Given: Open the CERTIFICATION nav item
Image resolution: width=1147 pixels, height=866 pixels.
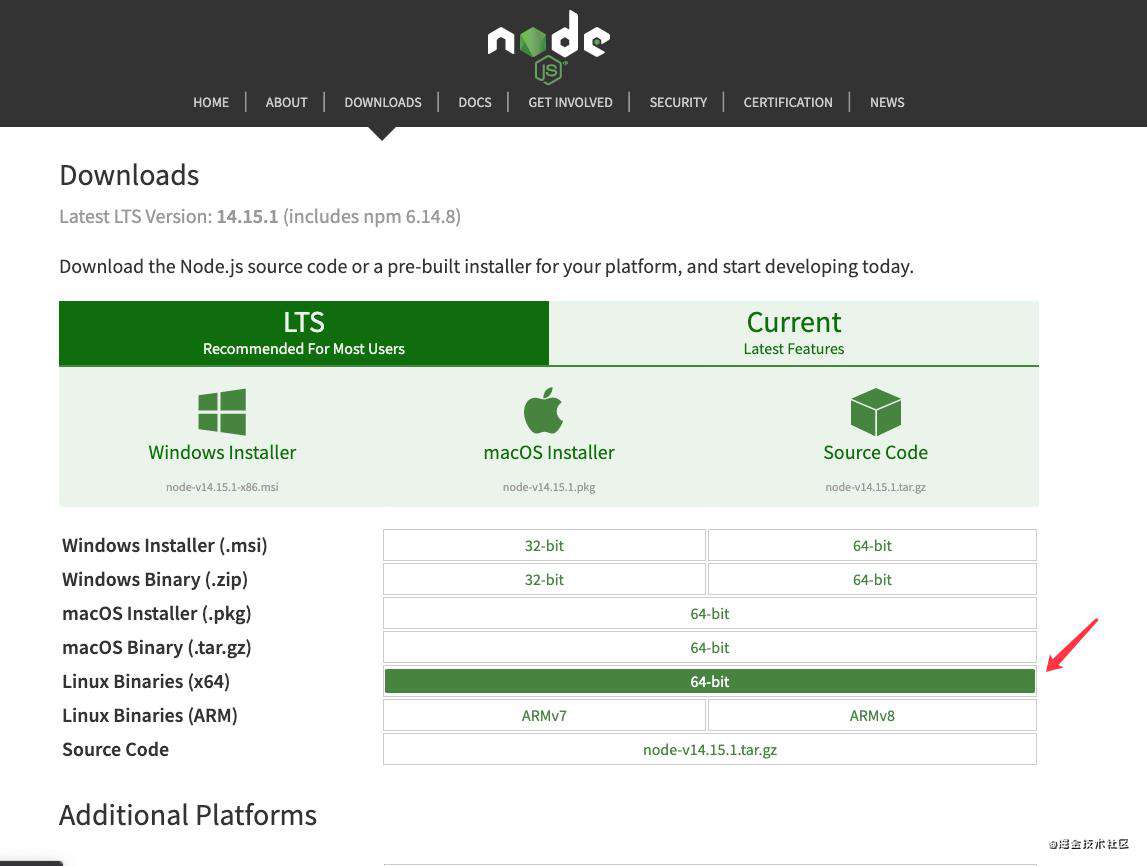Looking at the screenshot, I should click(788, 102).
